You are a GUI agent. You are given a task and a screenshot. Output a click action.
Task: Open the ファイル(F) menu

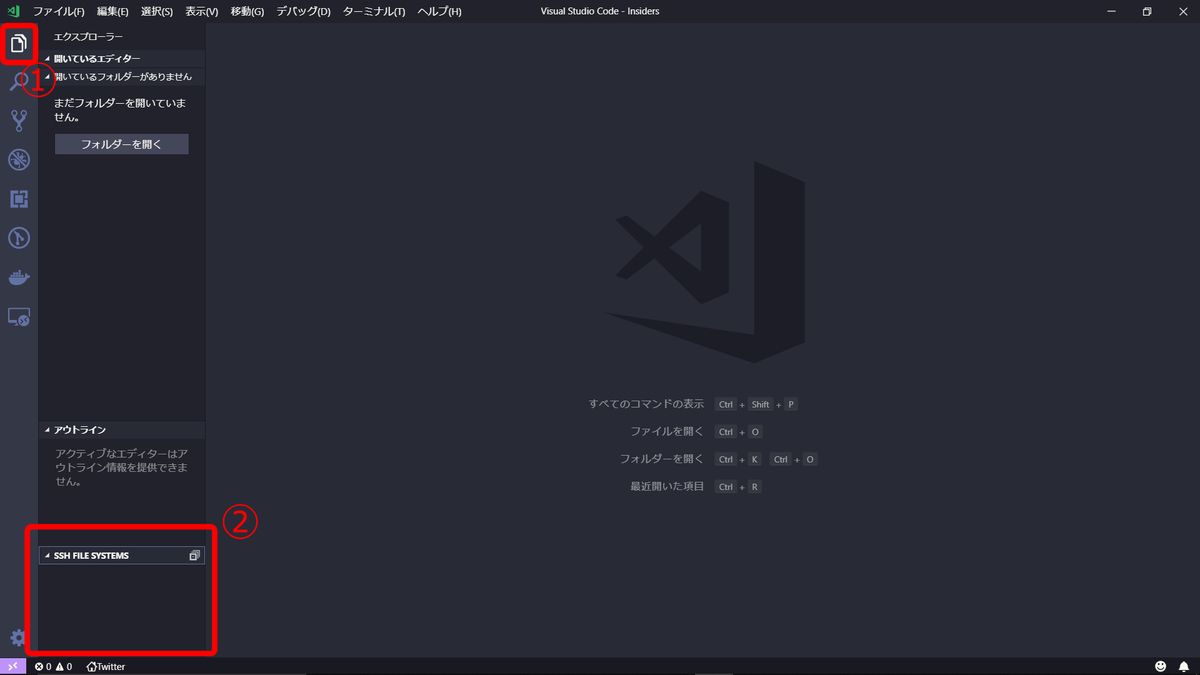click(x=59, y=11)
